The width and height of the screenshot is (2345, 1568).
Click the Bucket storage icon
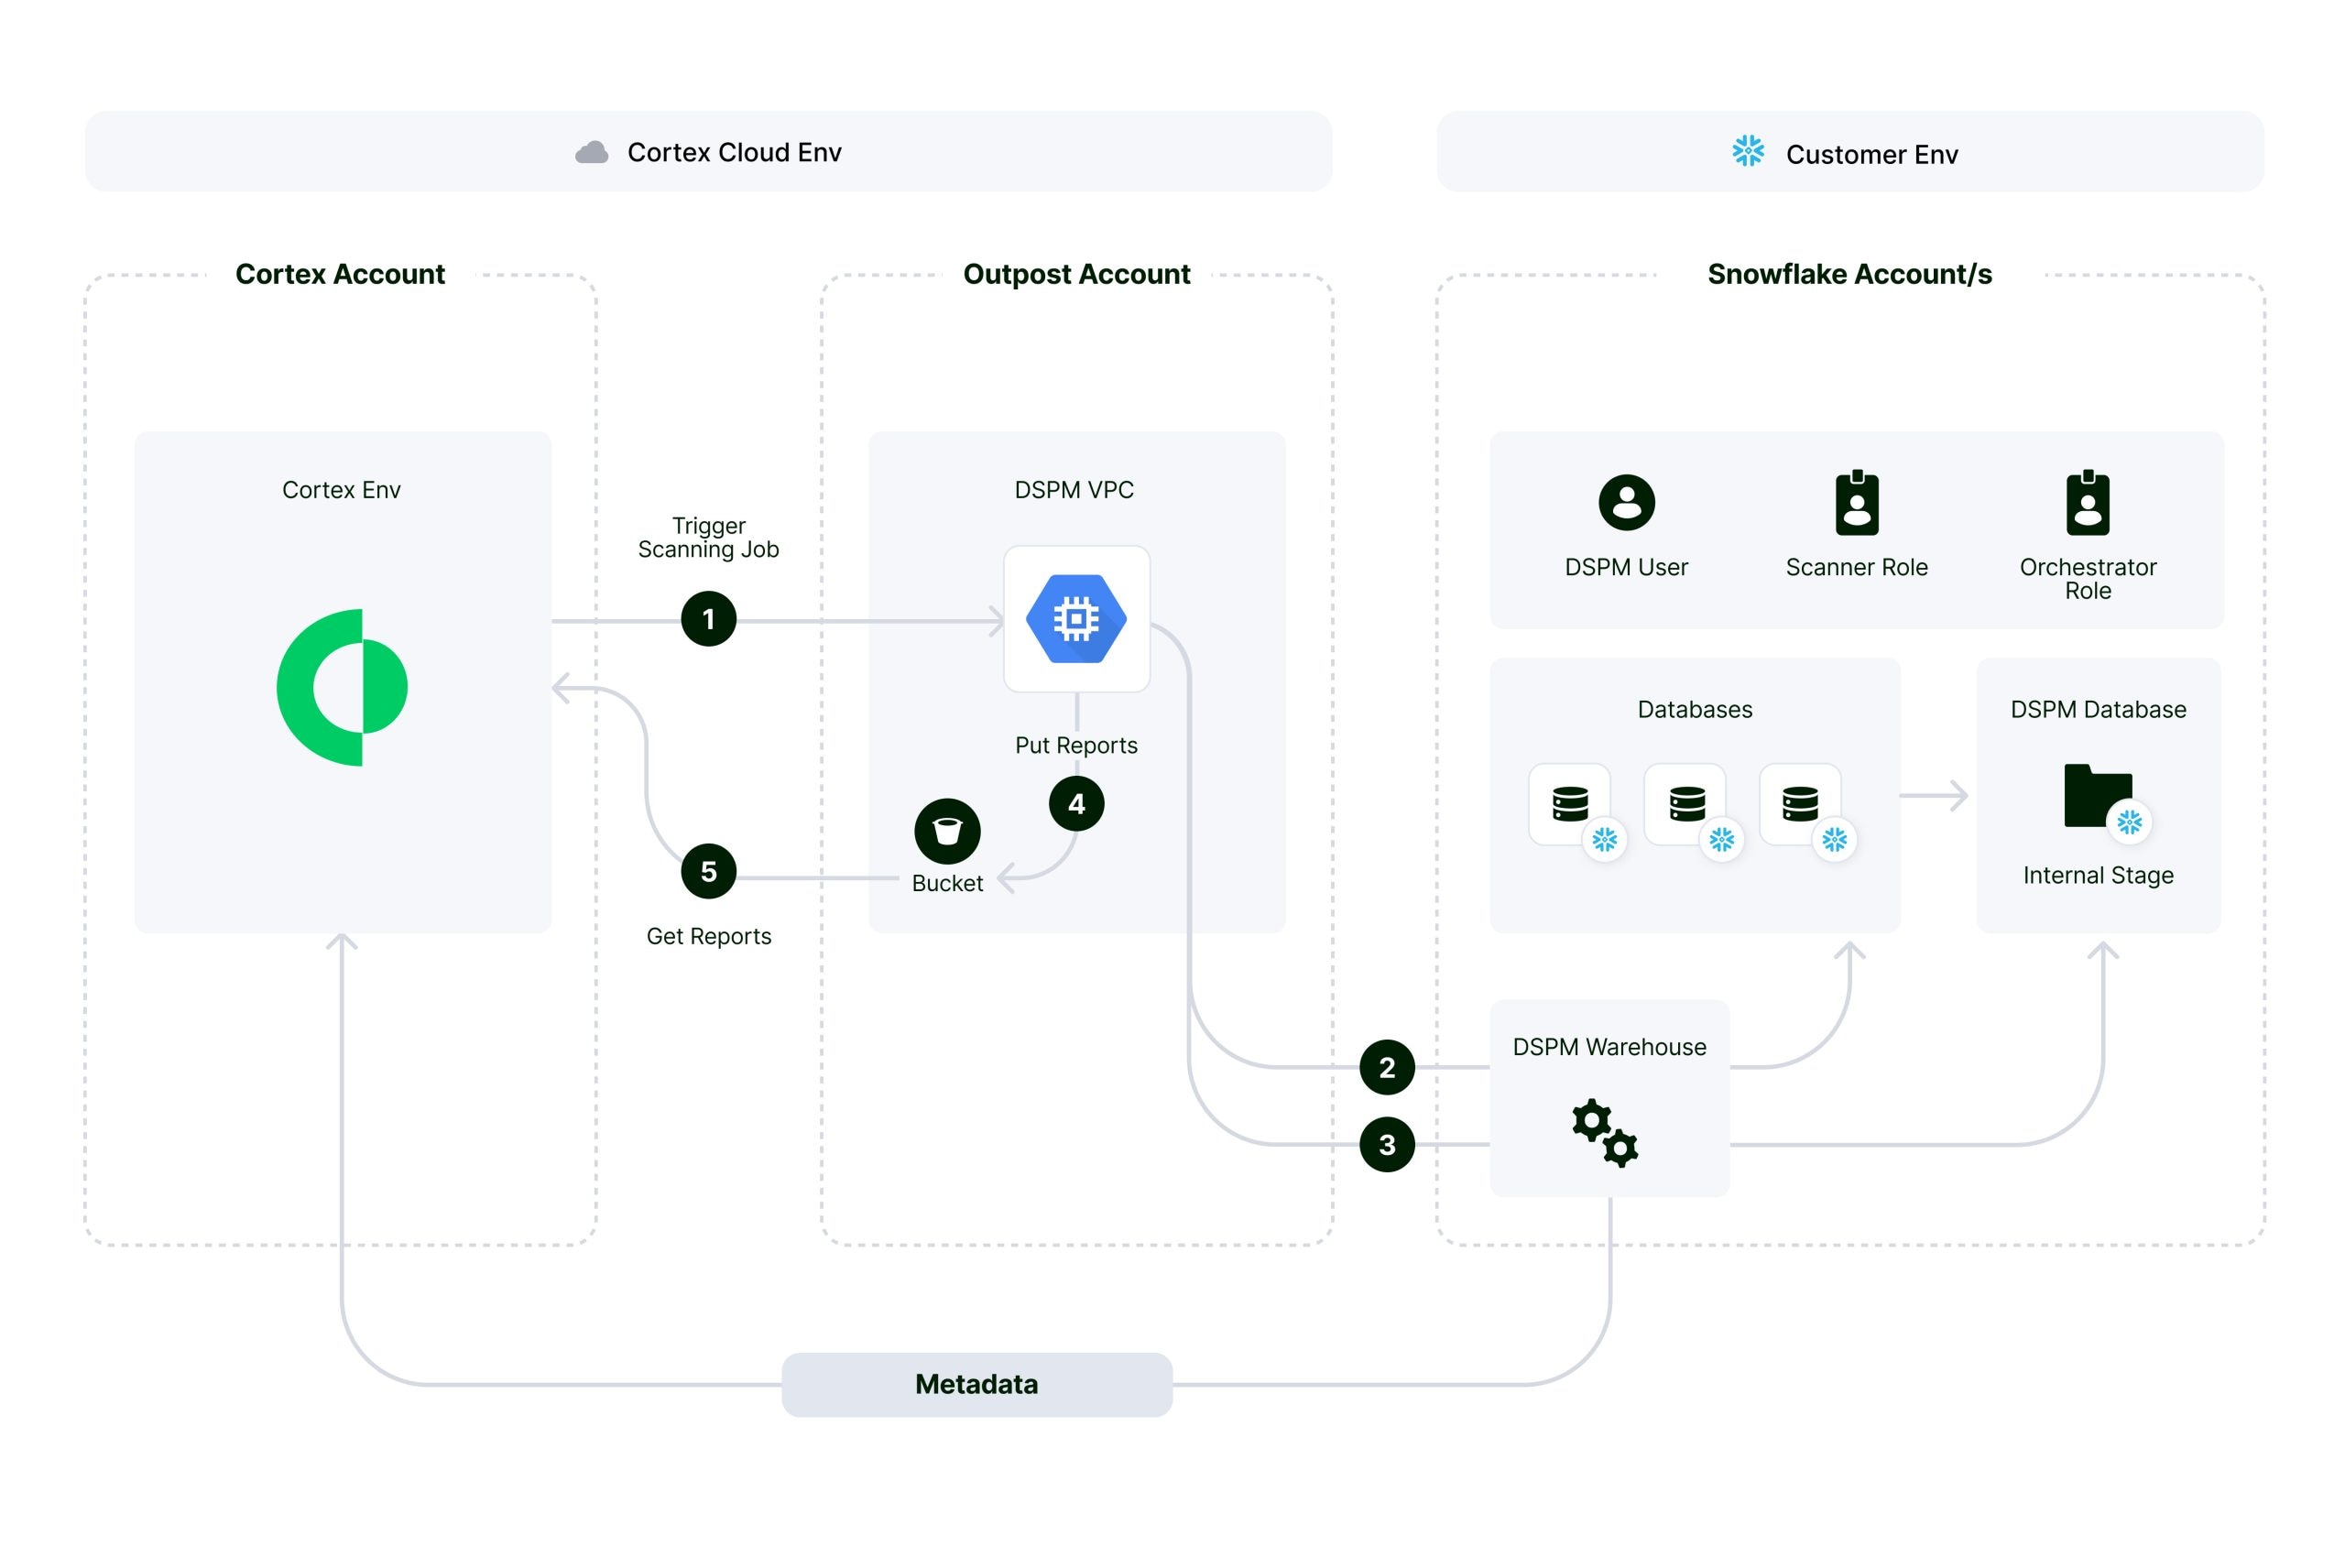click(x=947, y=831)
